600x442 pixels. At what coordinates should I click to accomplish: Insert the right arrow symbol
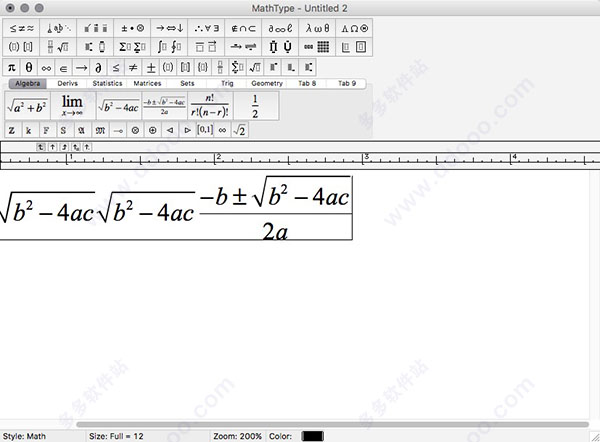81,68
